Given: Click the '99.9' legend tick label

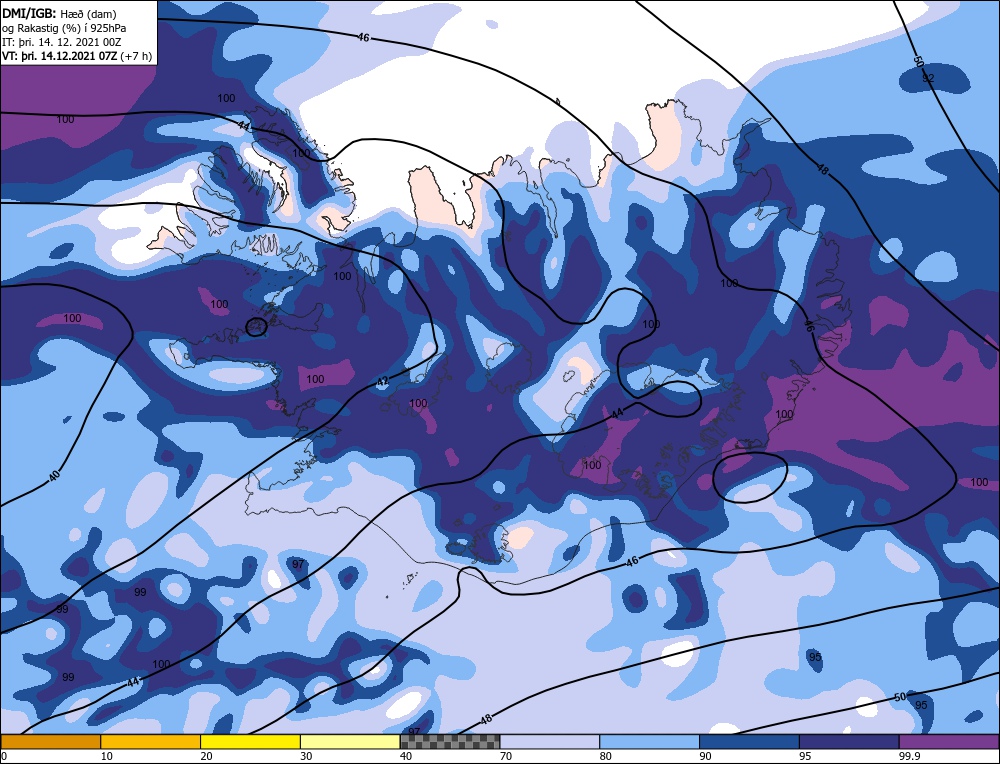Looking at the screenshot, I should 909,756.
